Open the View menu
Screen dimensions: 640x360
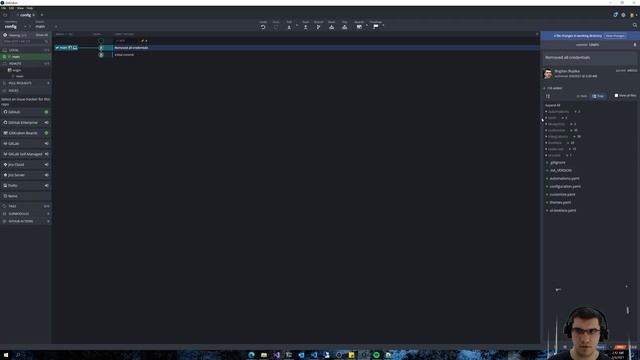tap(20, 8)
